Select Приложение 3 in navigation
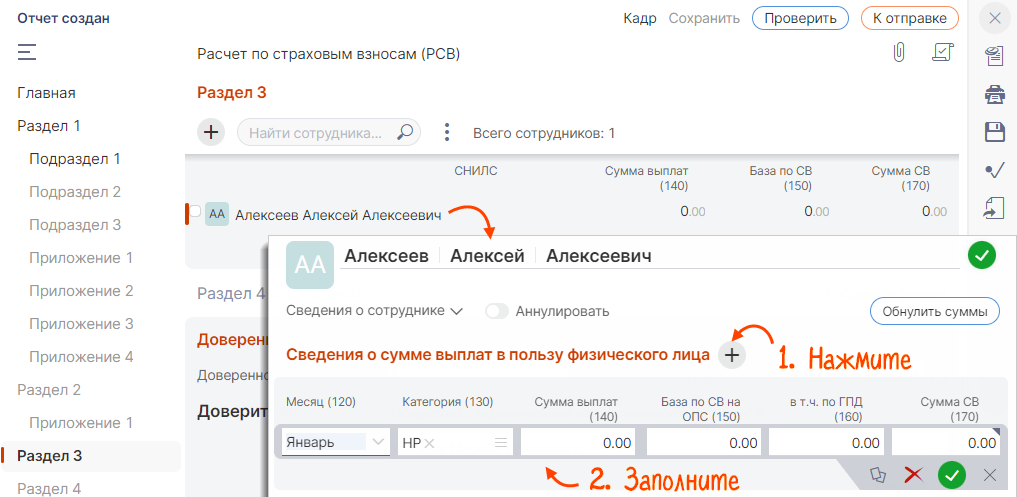The width and height of the screenshot is (1017, 497). [x=81, y=324]
